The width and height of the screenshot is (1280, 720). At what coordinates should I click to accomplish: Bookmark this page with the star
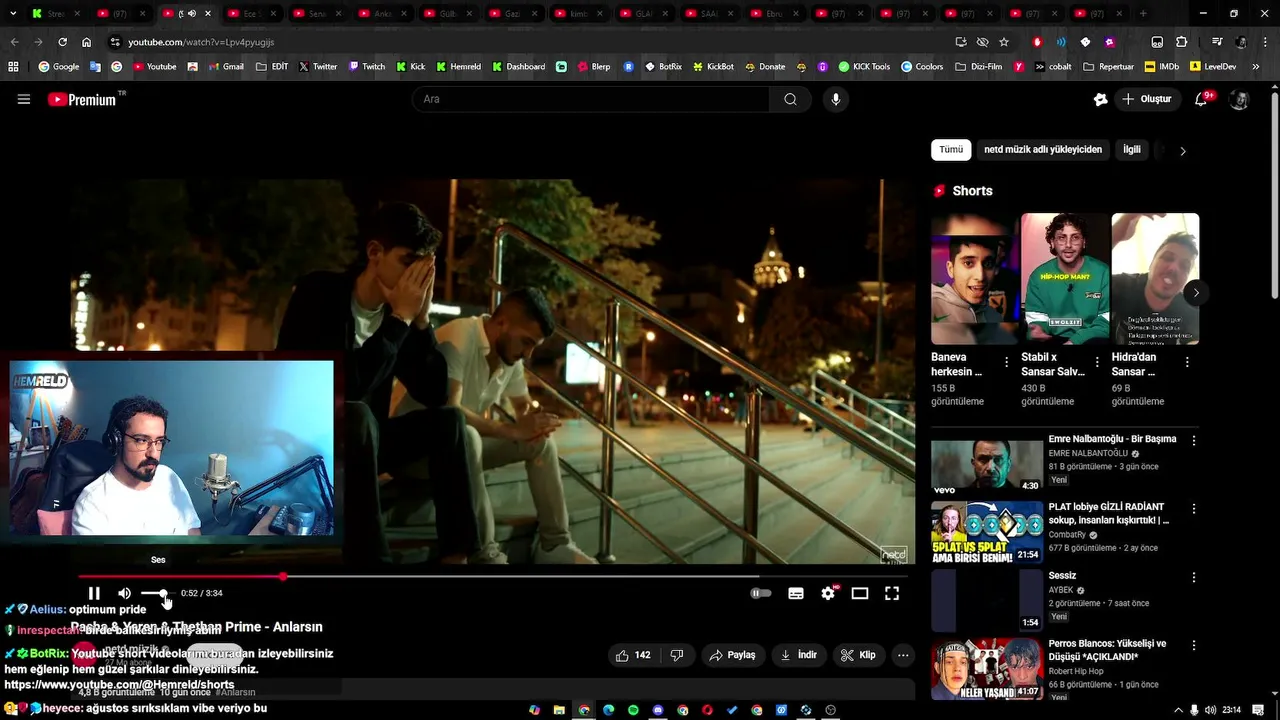pos(1004,42)
